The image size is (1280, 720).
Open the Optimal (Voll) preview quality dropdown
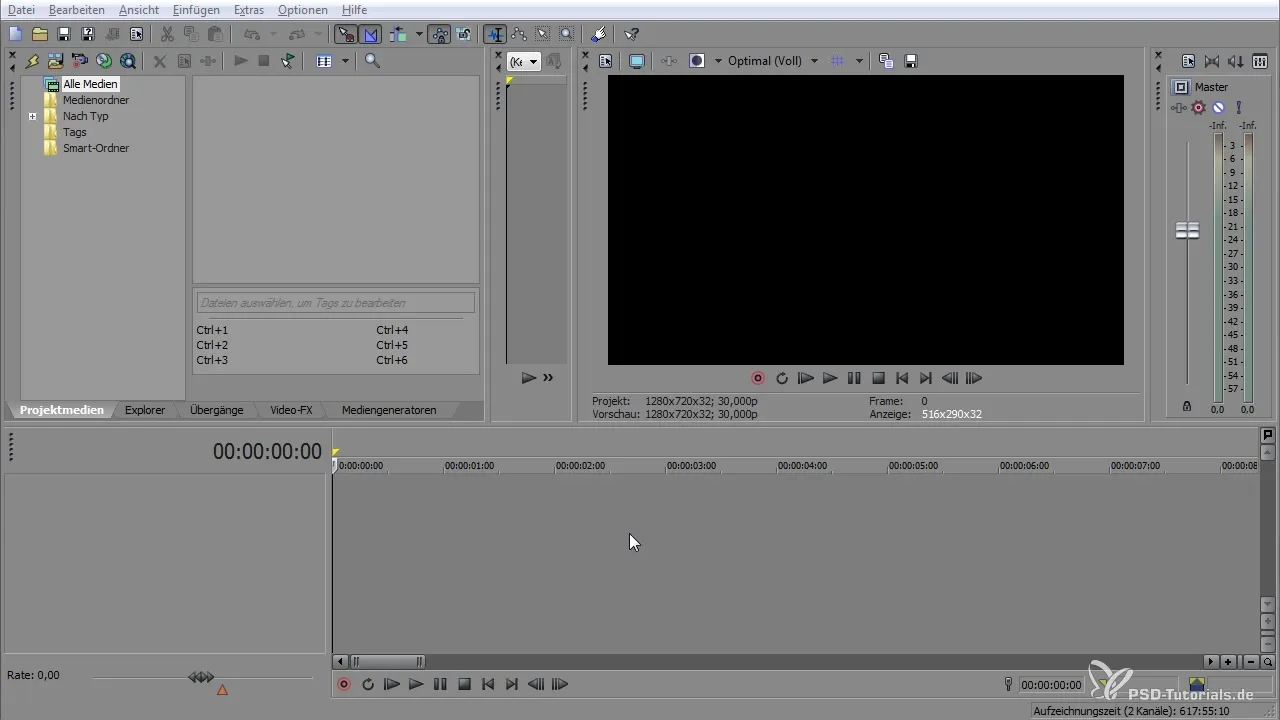(773, 61)
